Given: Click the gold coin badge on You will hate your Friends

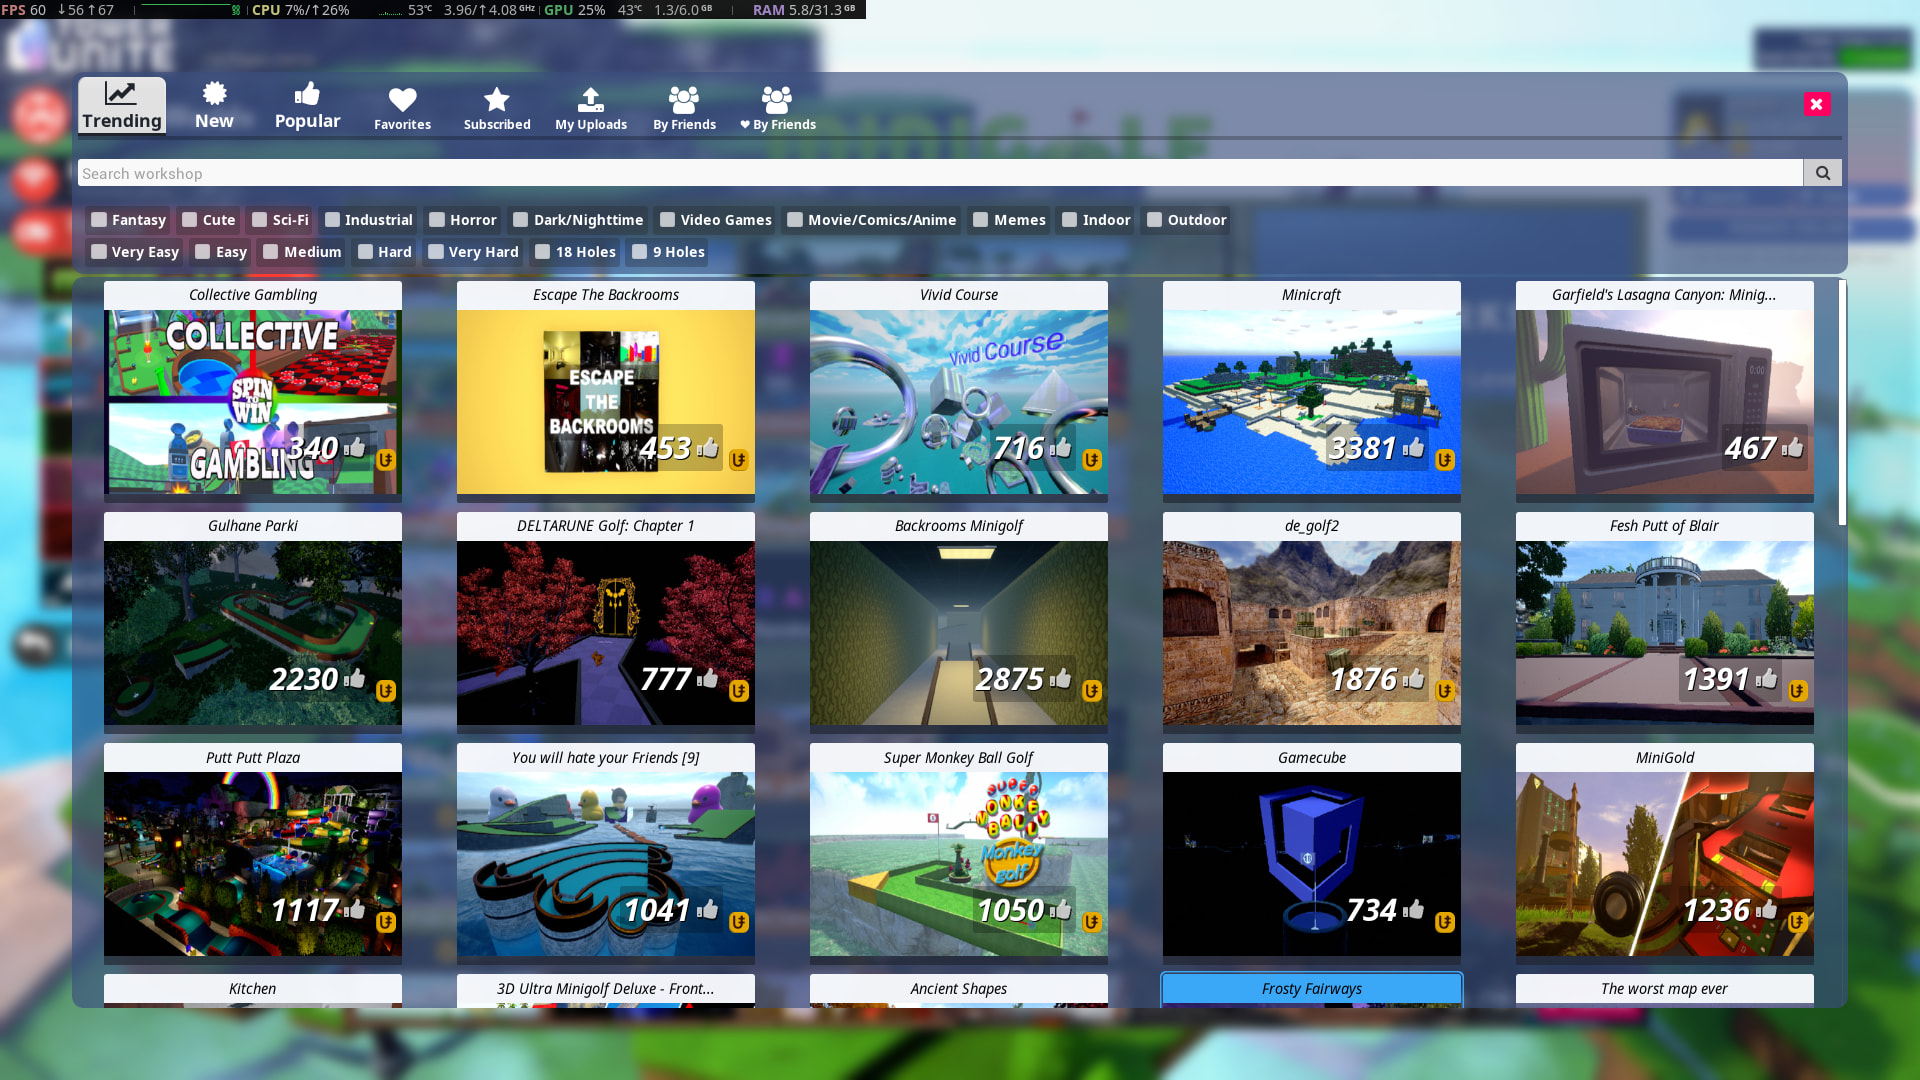Looking at the screenshot, I should click(739, 922).
